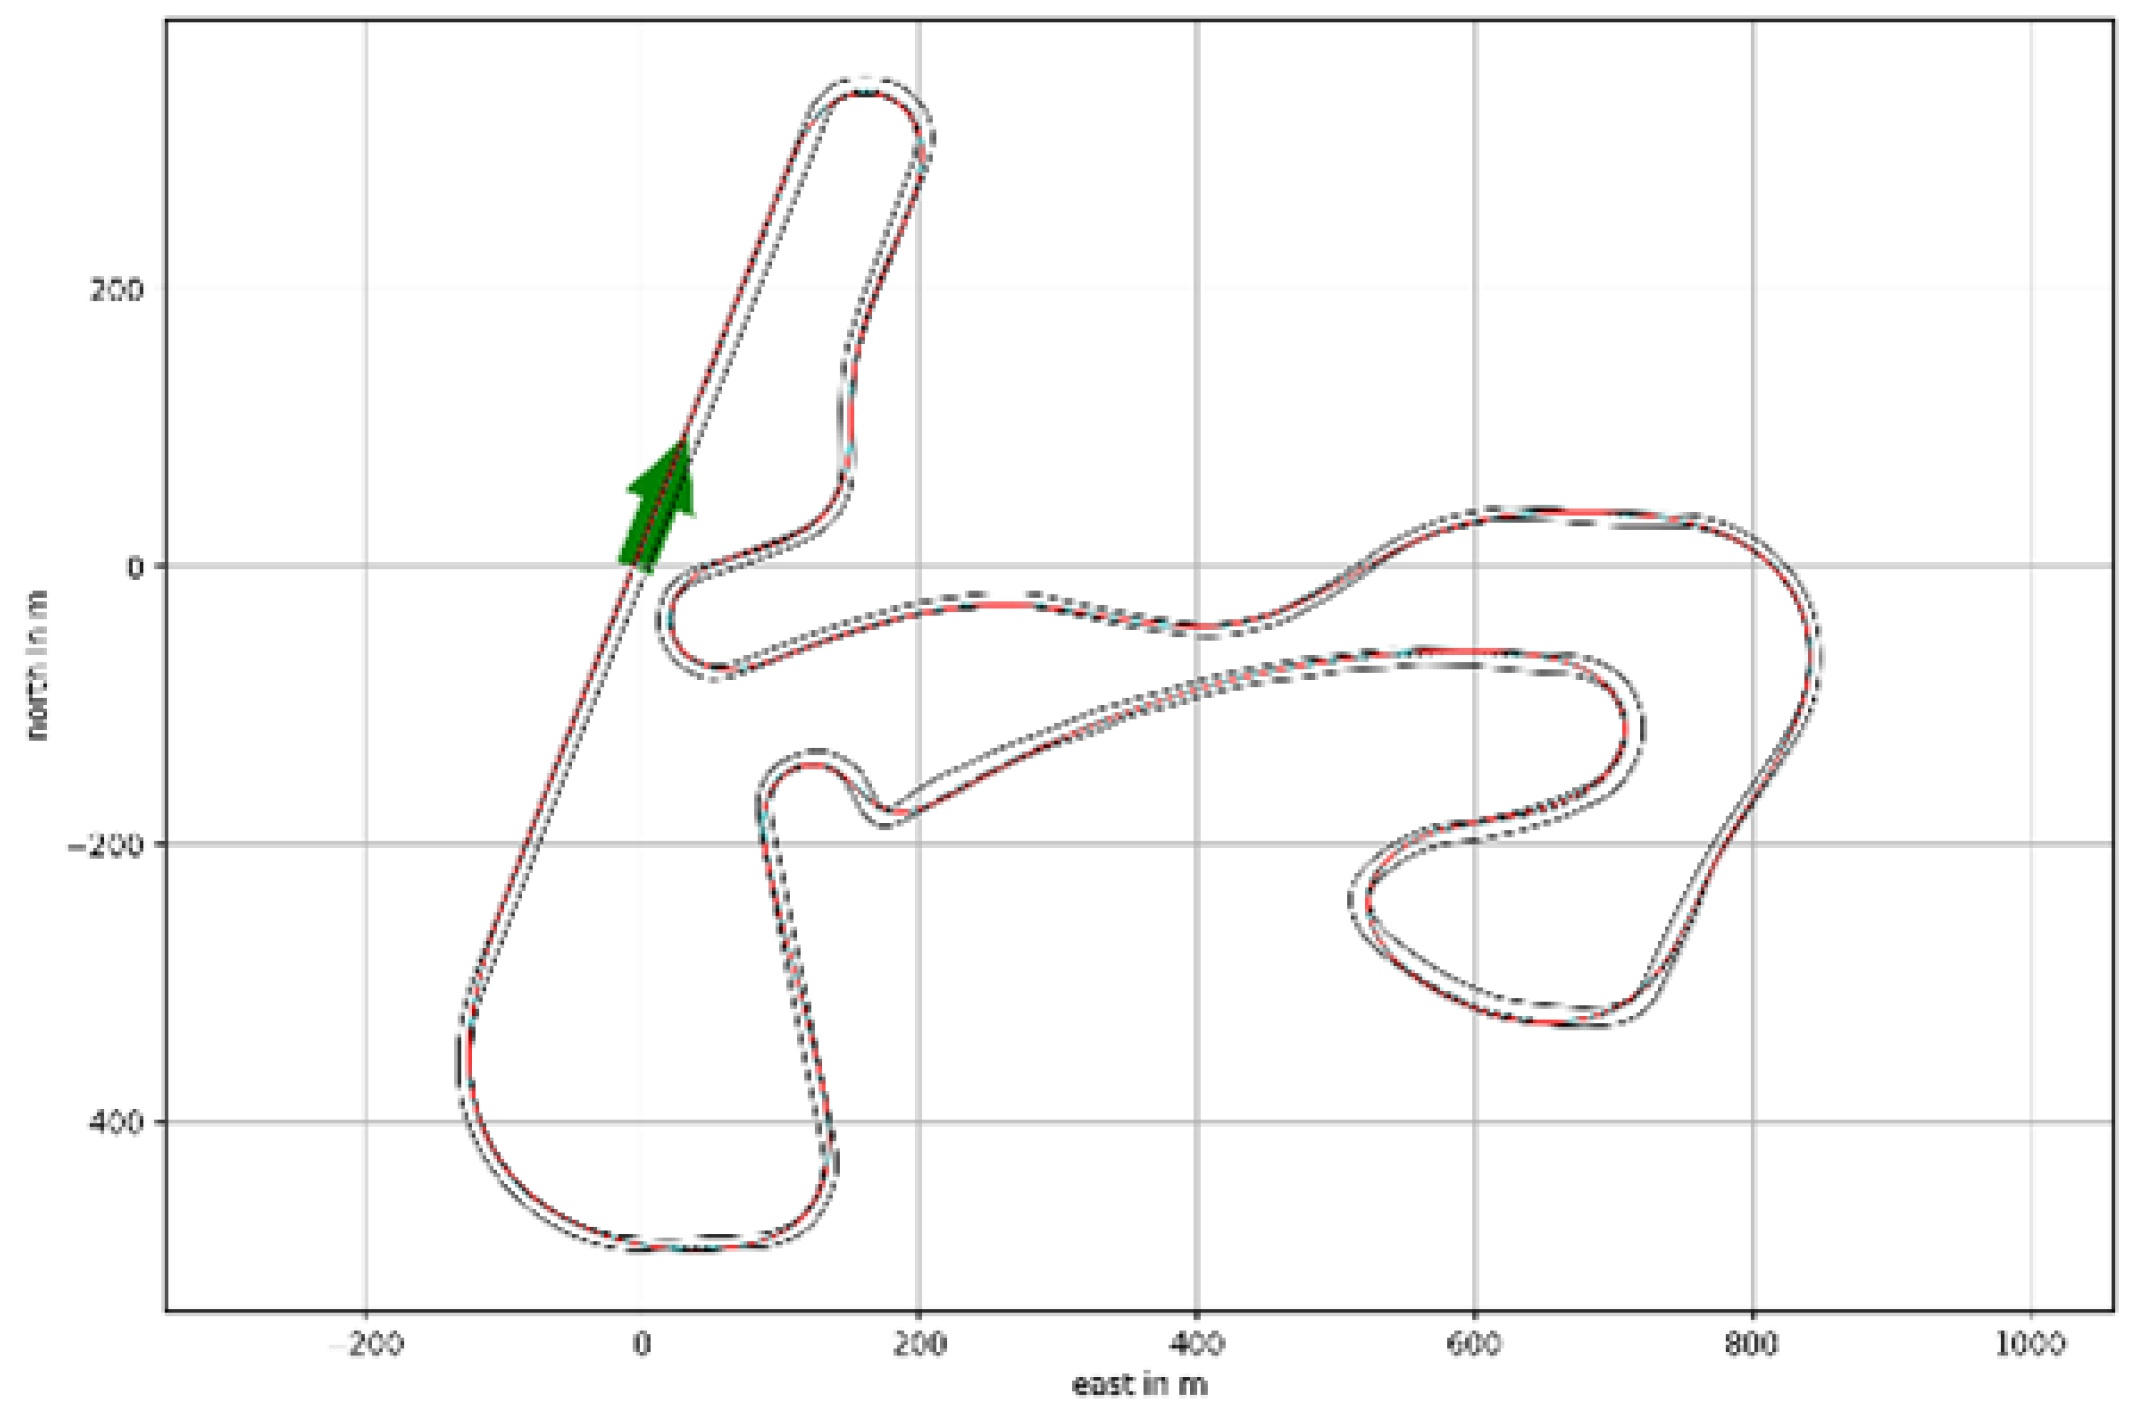Viewport: 2139px width, 1415px height.
Task: Click the y-axis tick label 200
Action: pyautogui.click(x=117, y=290)
